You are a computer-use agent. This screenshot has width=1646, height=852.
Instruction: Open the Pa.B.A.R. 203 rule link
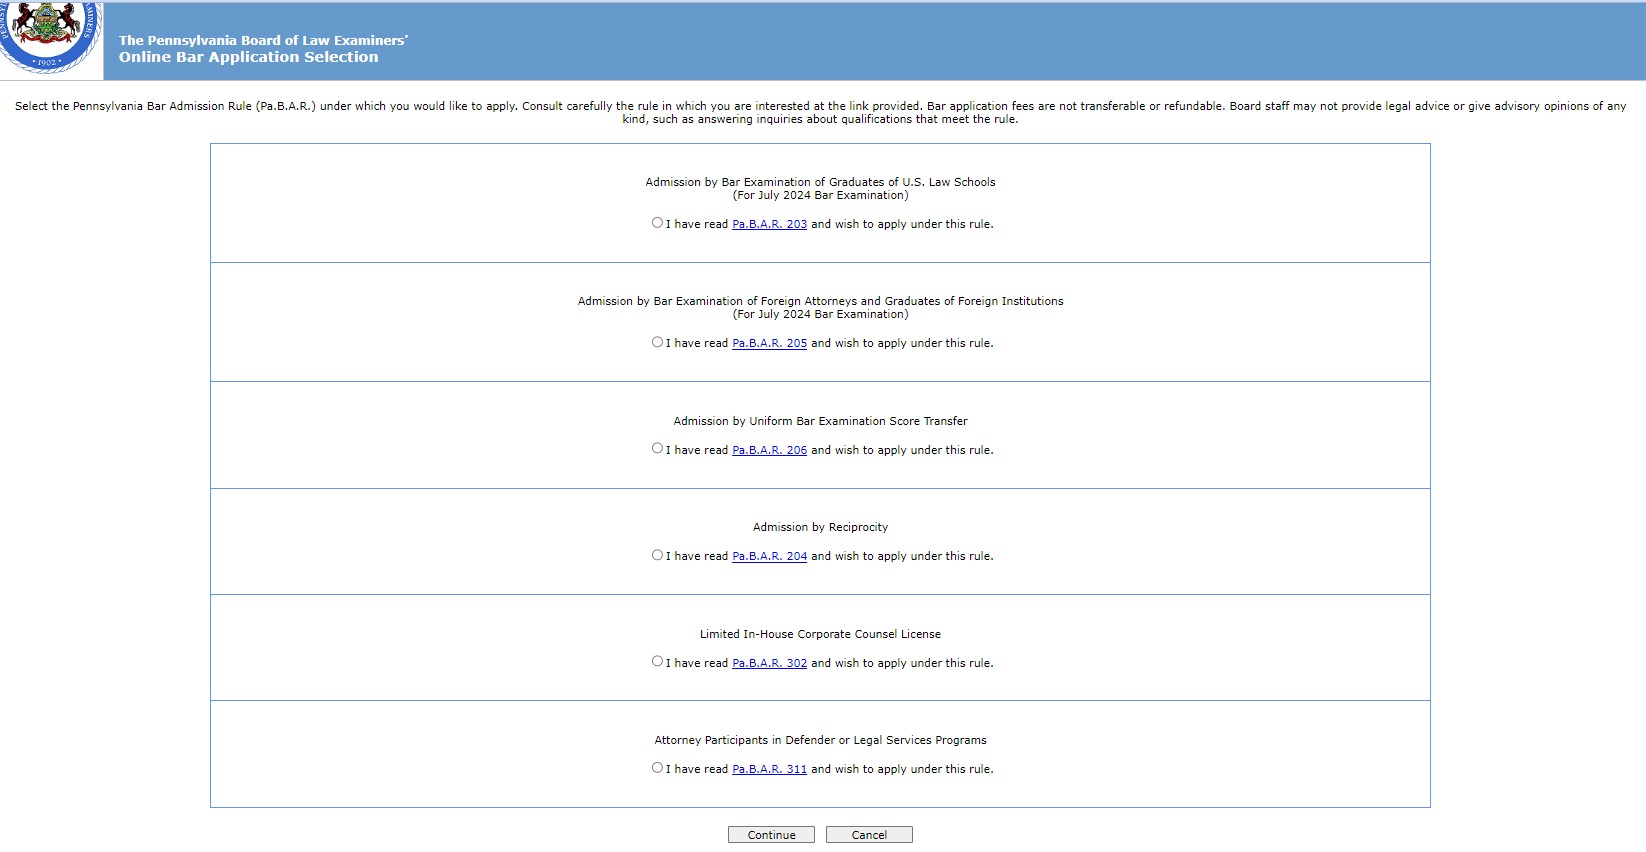(769, 225)
